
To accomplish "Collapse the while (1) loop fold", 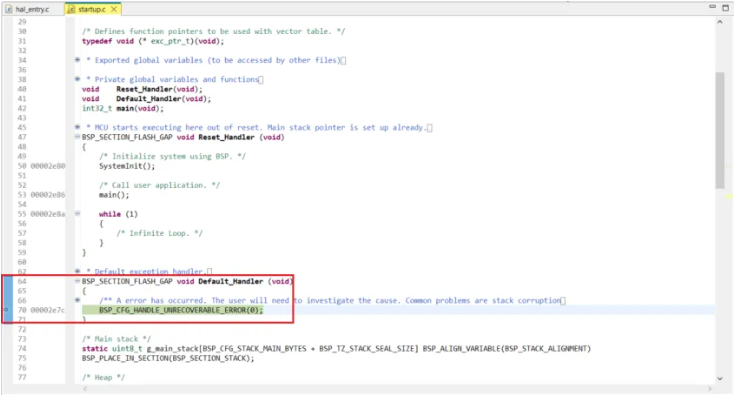I will tap(77, 214).
